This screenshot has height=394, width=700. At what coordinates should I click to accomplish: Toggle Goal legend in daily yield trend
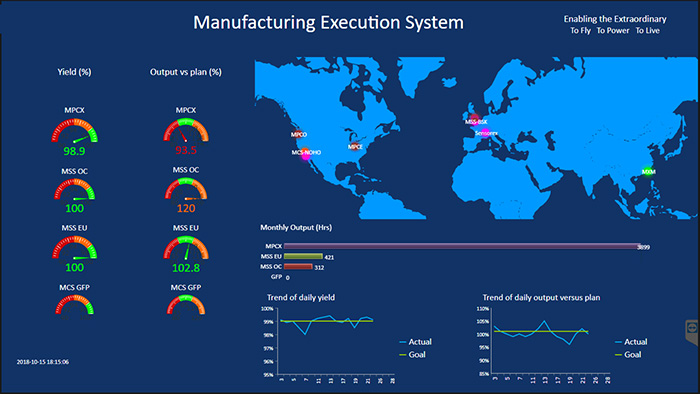click(x=412, y=355)
